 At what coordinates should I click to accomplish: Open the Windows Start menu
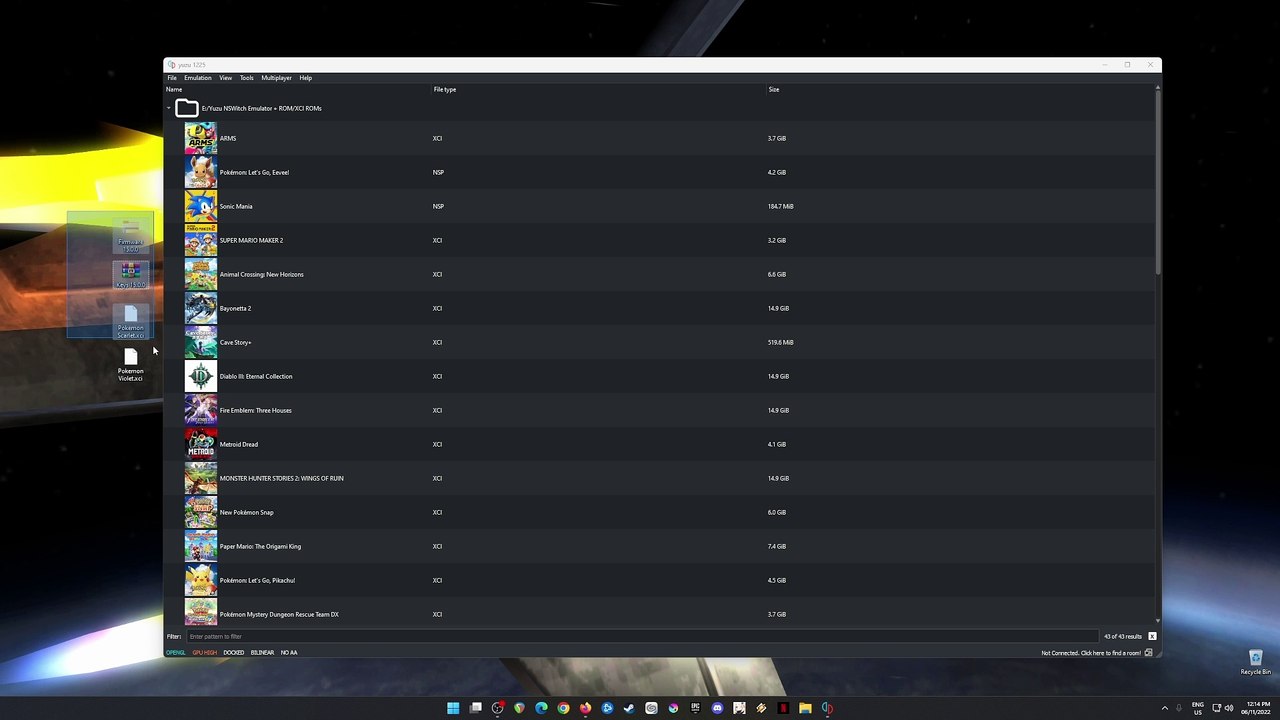(x=453, y=708)
